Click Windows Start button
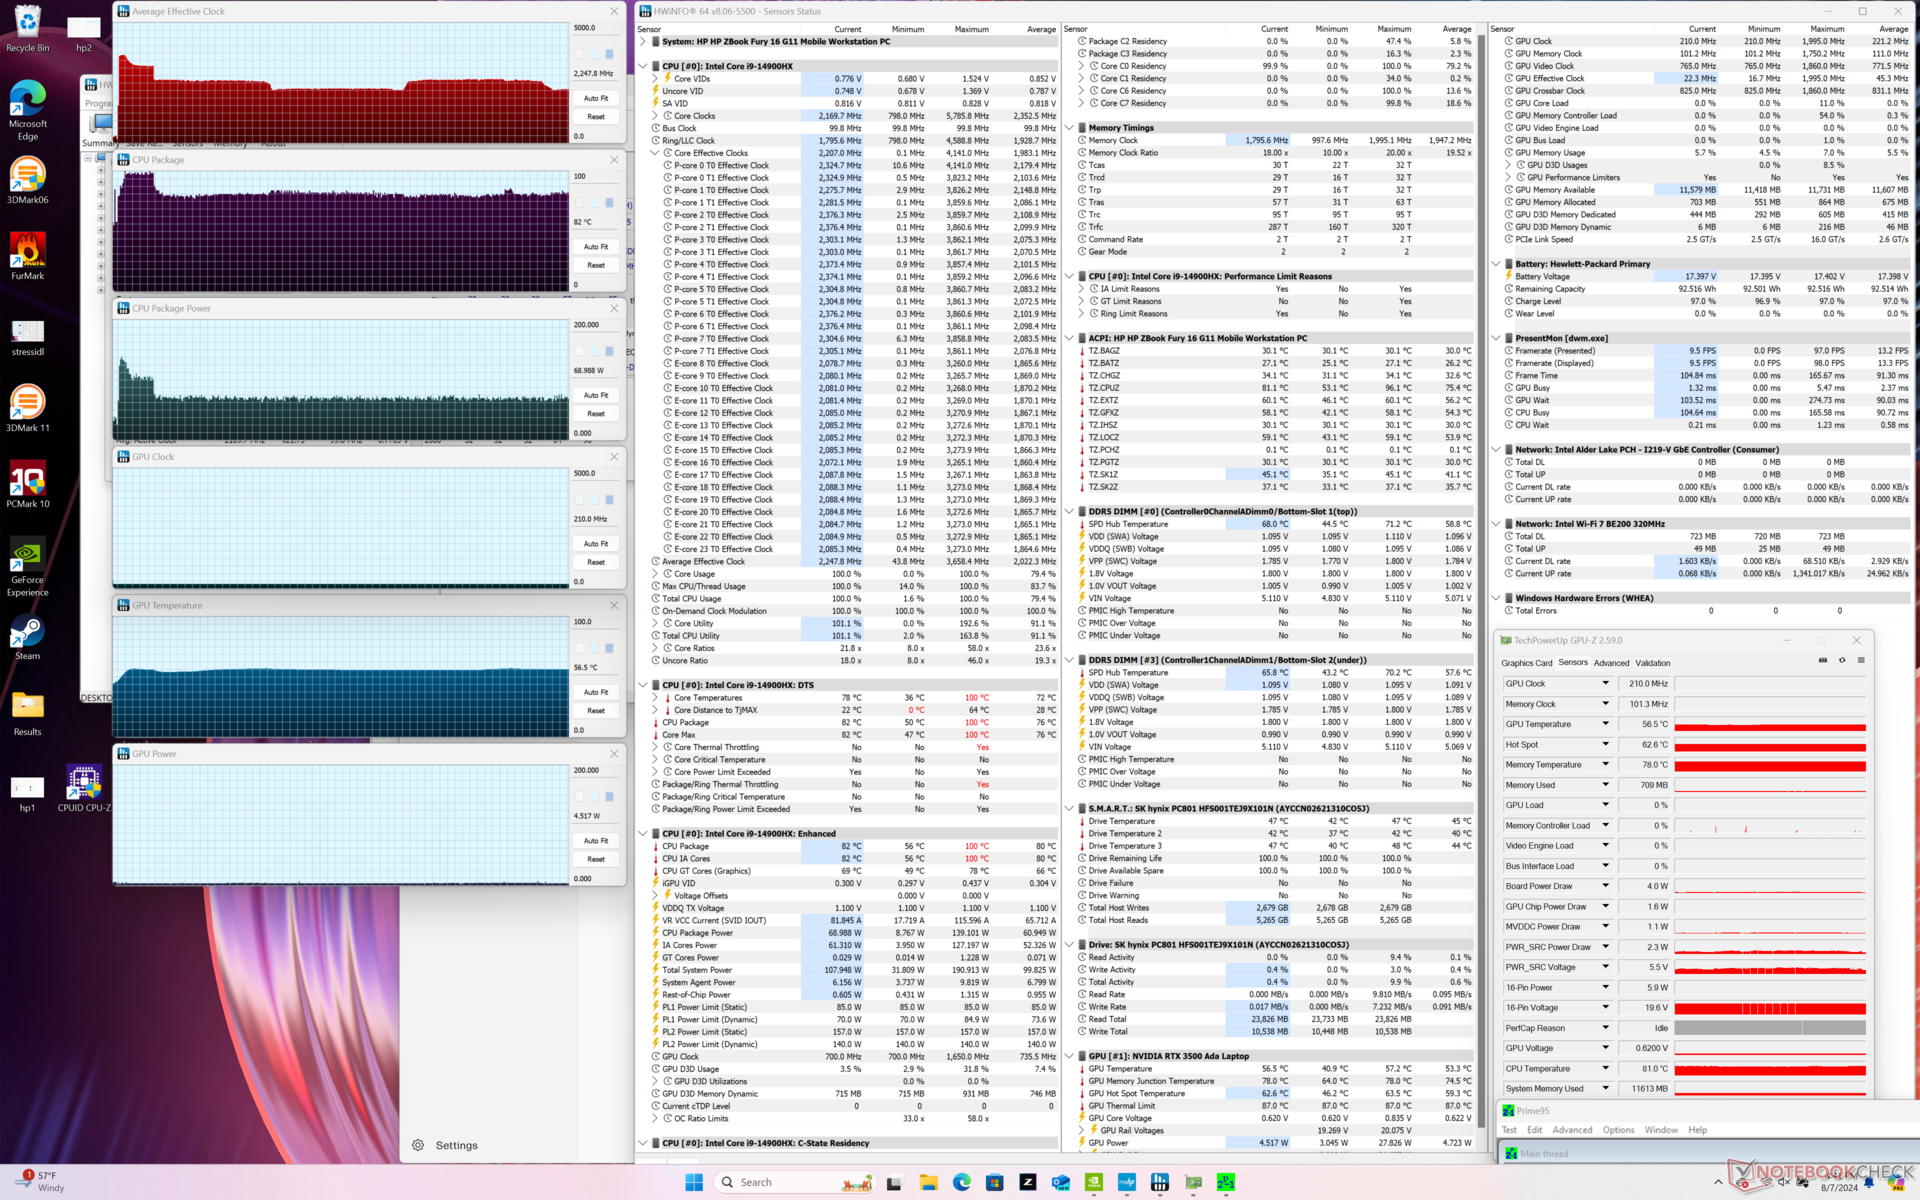Screen dimensions: 1920x1200 coord(694,1182)
